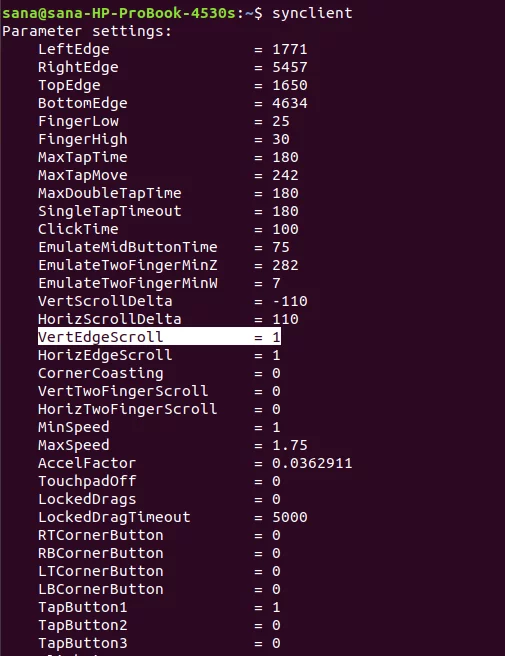This screenshot has width=505, height=656.
Task: Click the HorizTwoFingerScroll value 0
Action: pyautogui.click(x=276, y=409)
